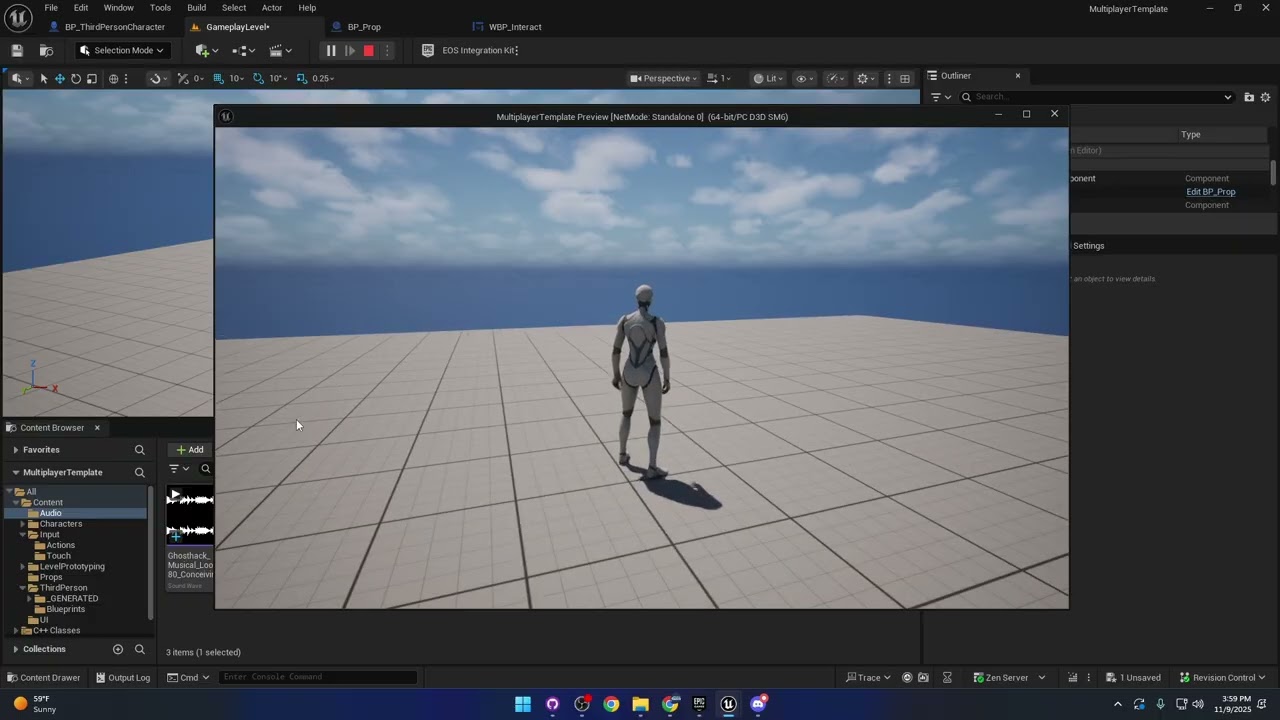Select the Blueprints folder
The width and height of the screenshot is (1280, 720).
pyautogui.click(x=65, y=609)
